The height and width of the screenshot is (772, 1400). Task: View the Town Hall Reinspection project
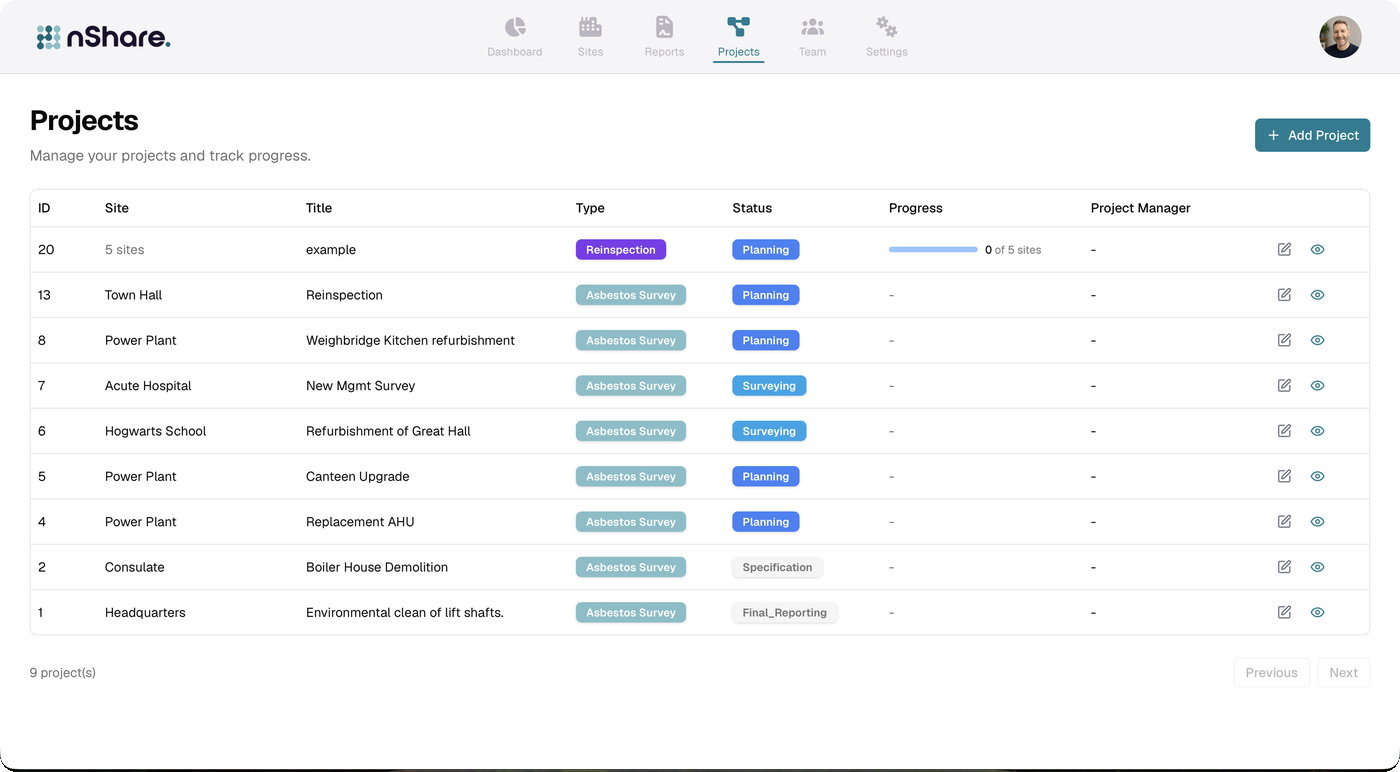[x=1317, y=295]
